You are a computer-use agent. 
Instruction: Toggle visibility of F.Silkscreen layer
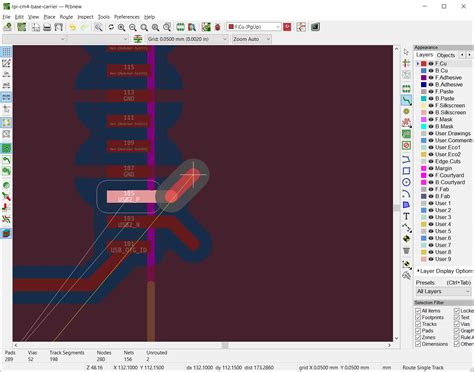point(431,105)
